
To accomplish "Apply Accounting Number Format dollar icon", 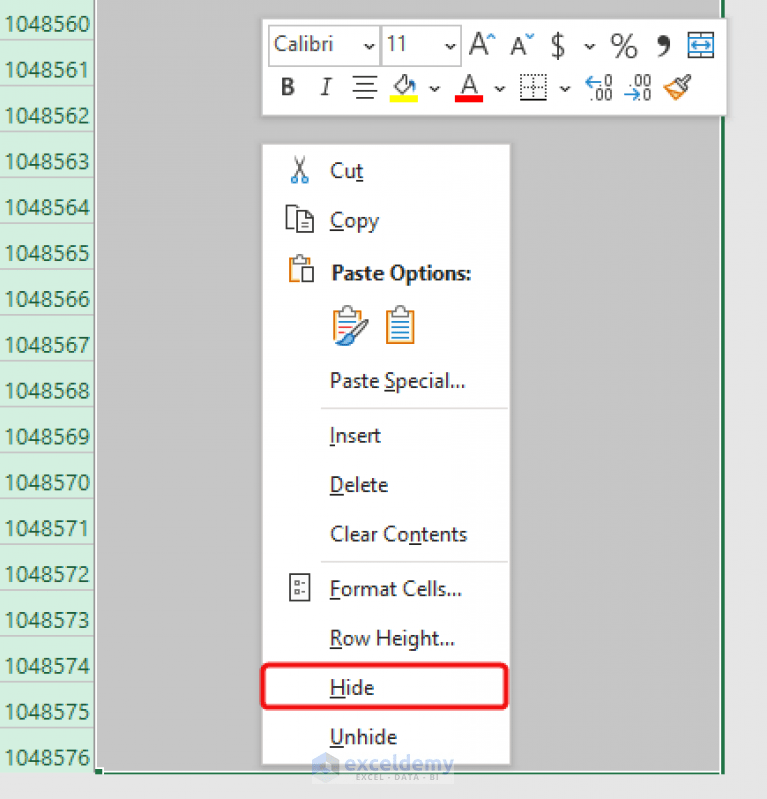I will [558, 45].
